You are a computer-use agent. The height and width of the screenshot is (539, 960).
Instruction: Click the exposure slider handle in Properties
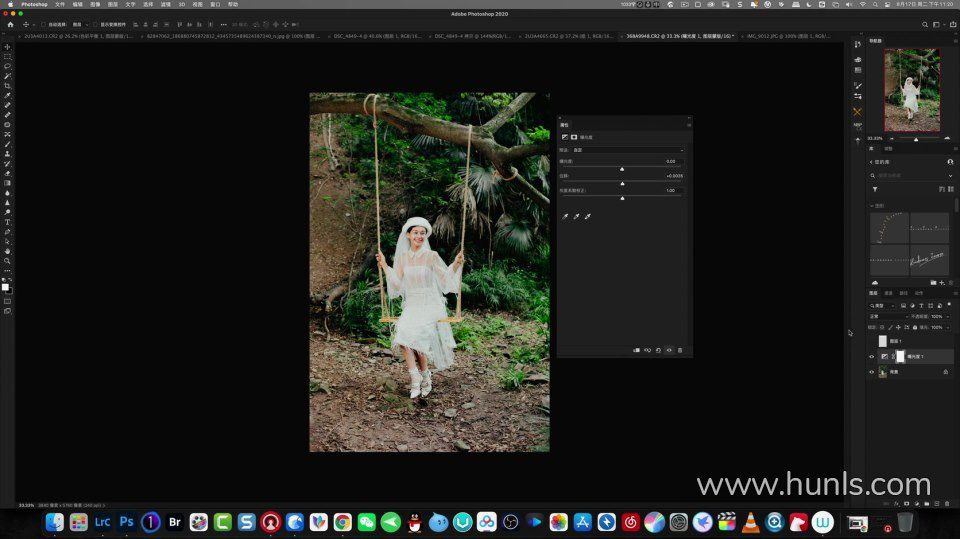622,169
